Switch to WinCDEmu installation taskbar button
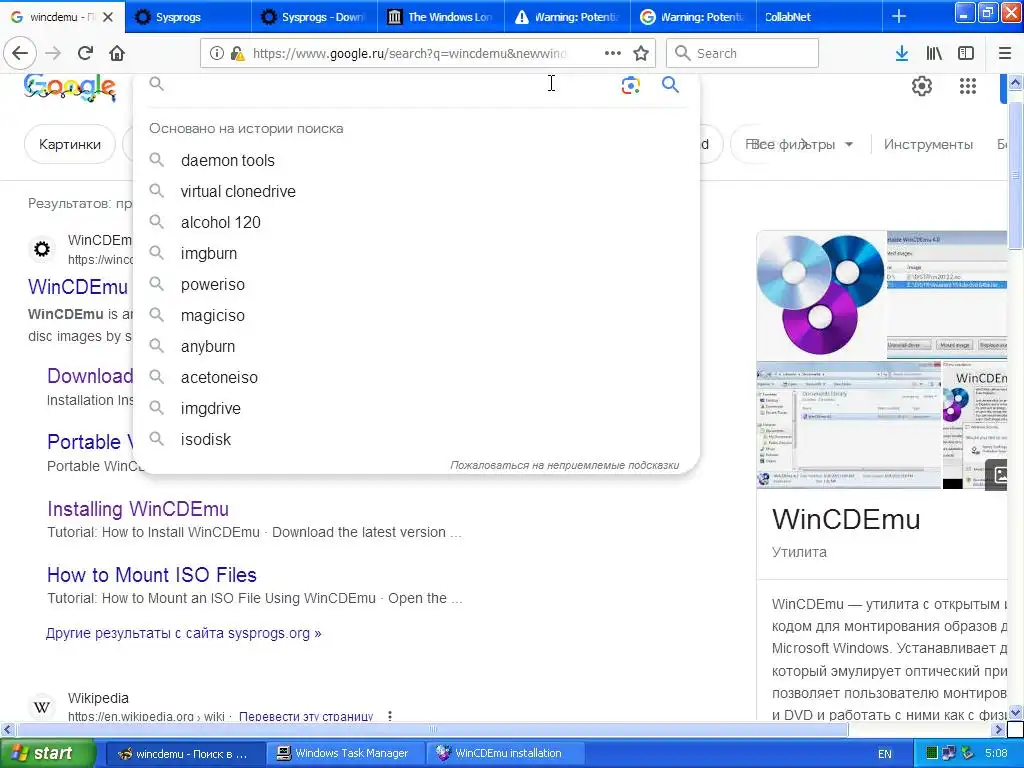The width and height of the screenshot is (1024, 768). tap(504, 754)
